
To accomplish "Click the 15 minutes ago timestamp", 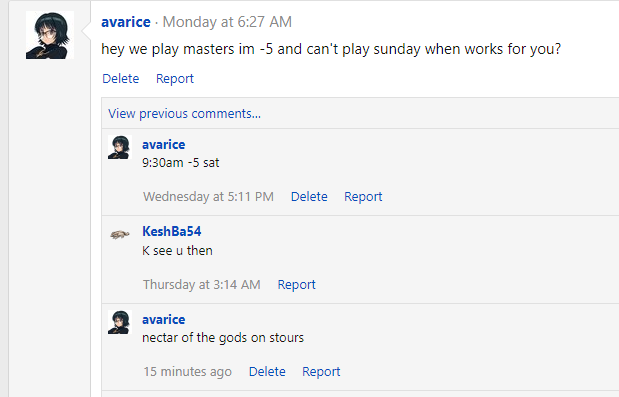I will [x=188, y=371].
